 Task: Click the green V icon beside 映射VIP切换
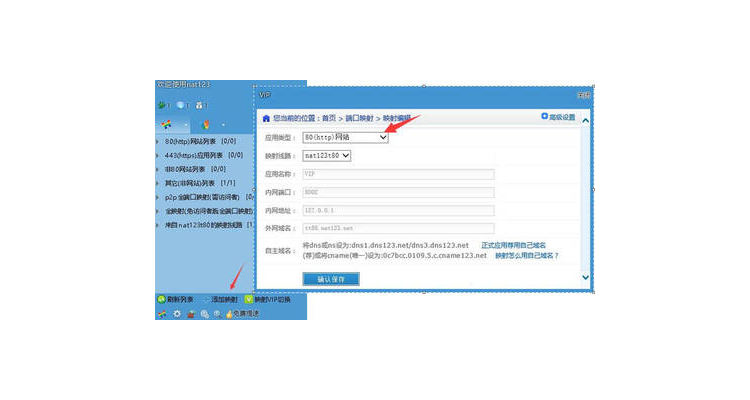[249, 300]
